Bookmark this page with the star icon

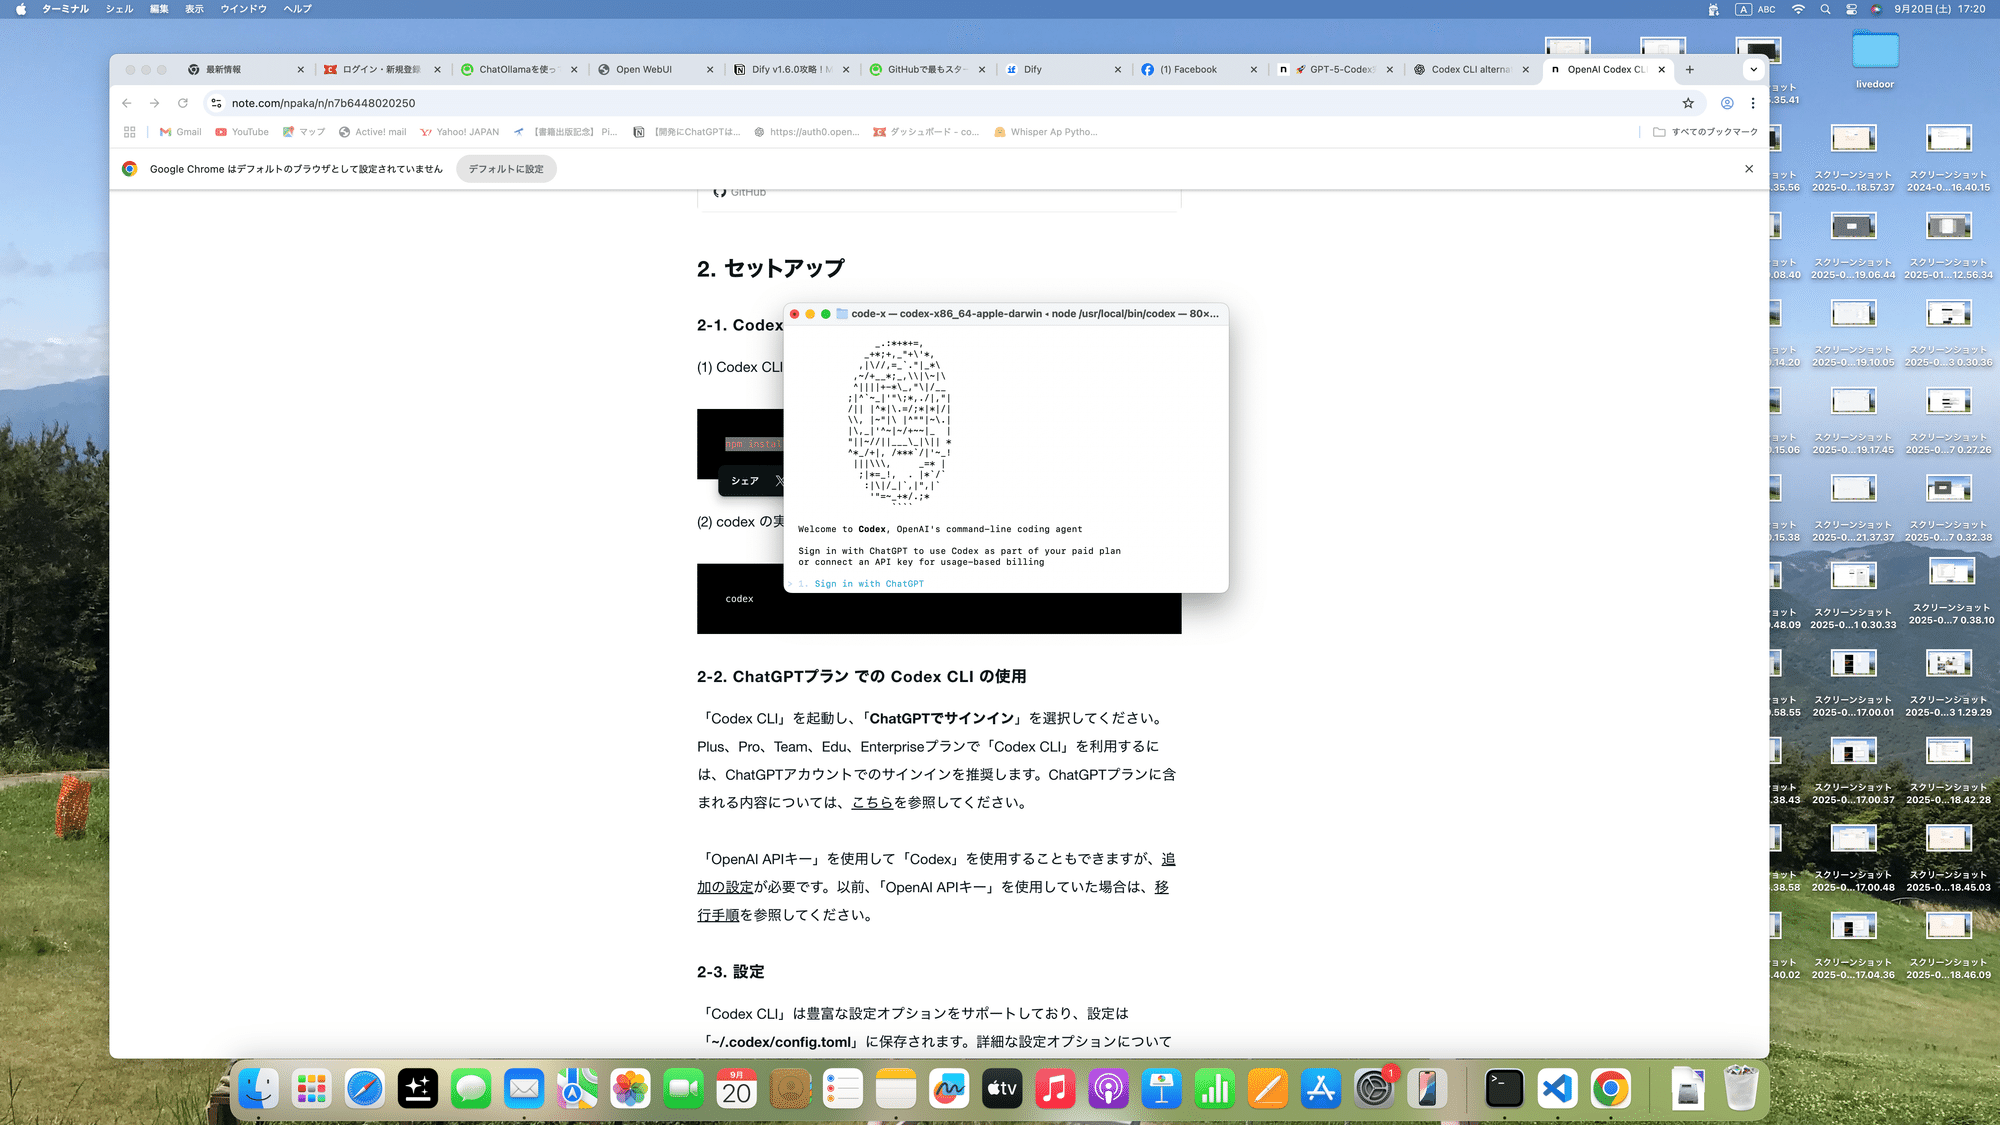pyautogui.click(x=1688, y=103)
